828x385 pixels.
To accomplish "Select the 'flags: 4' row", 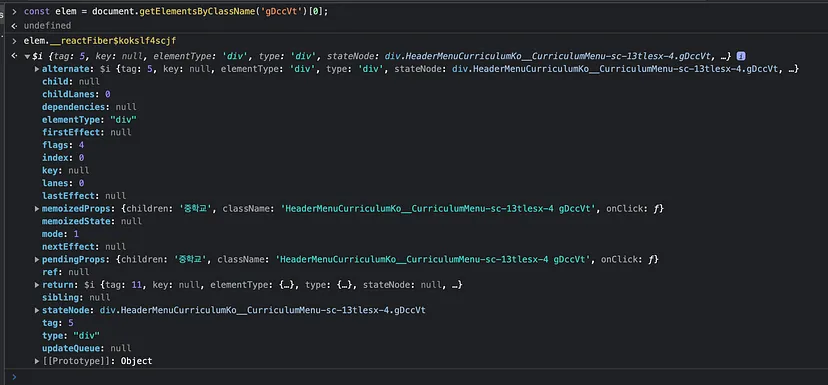I will tap(63, 145).
